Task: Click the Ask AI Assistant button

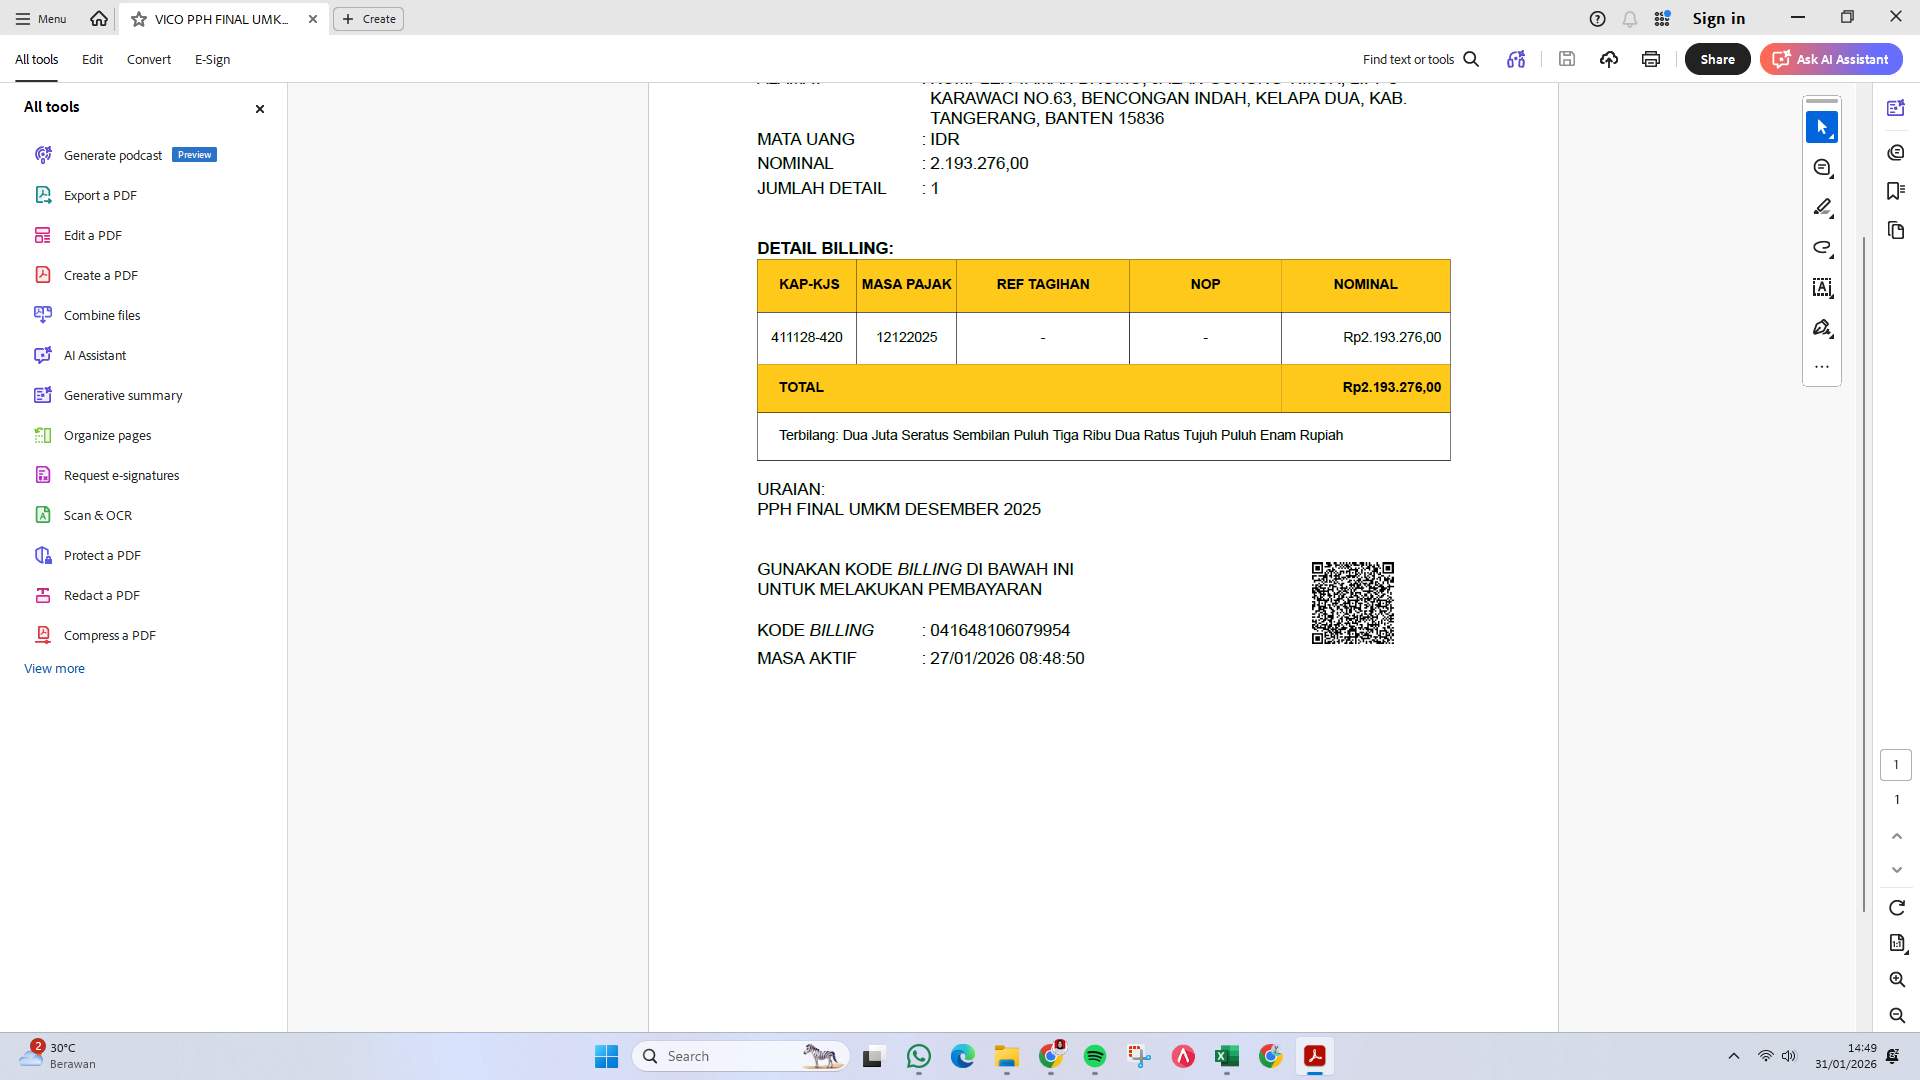Action: tap(1830, 59)
